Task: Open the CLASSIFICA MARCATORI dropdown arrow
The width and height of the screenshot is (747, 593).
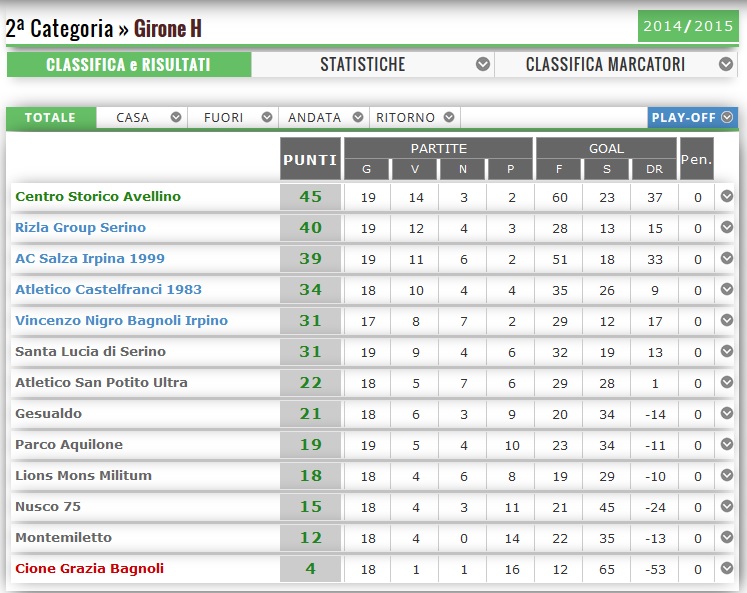Action: [727, 64]
